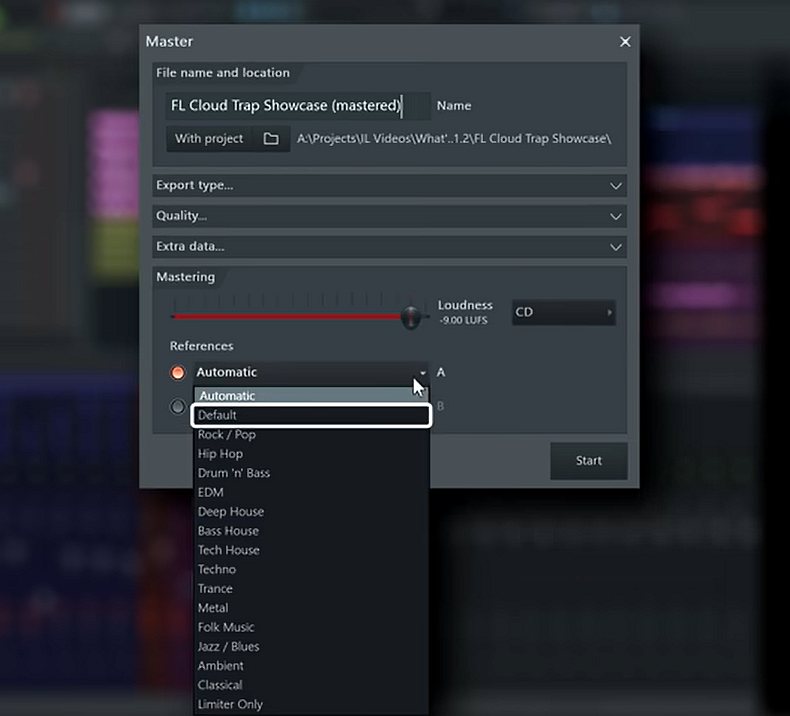Open the CD loudness preset dropdown
The width and height of the screenshot is (790, 716).
click(564, 312)
